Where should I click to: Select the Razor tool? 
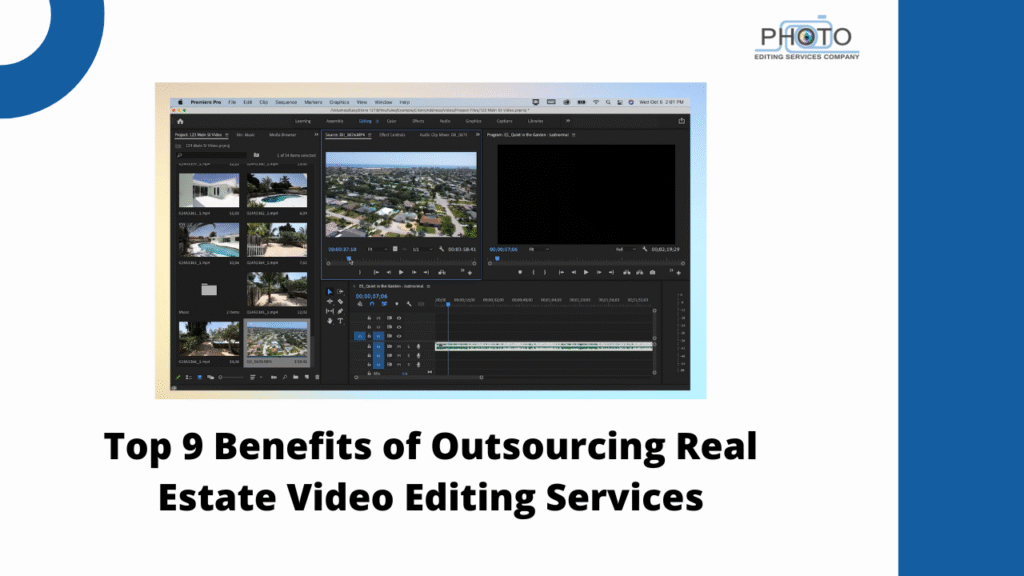(x=340, y=302)
